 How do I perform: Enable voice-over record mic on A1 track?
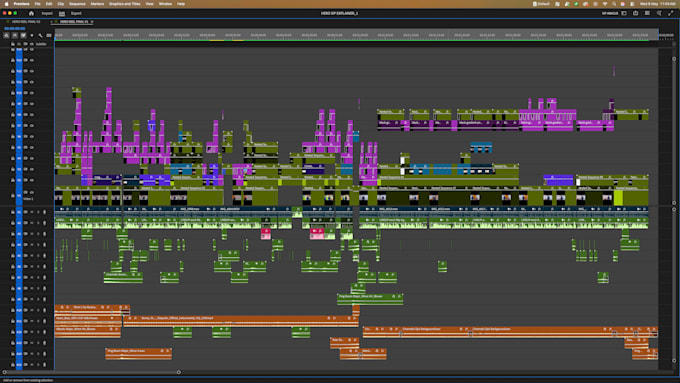tap(44, 212)
